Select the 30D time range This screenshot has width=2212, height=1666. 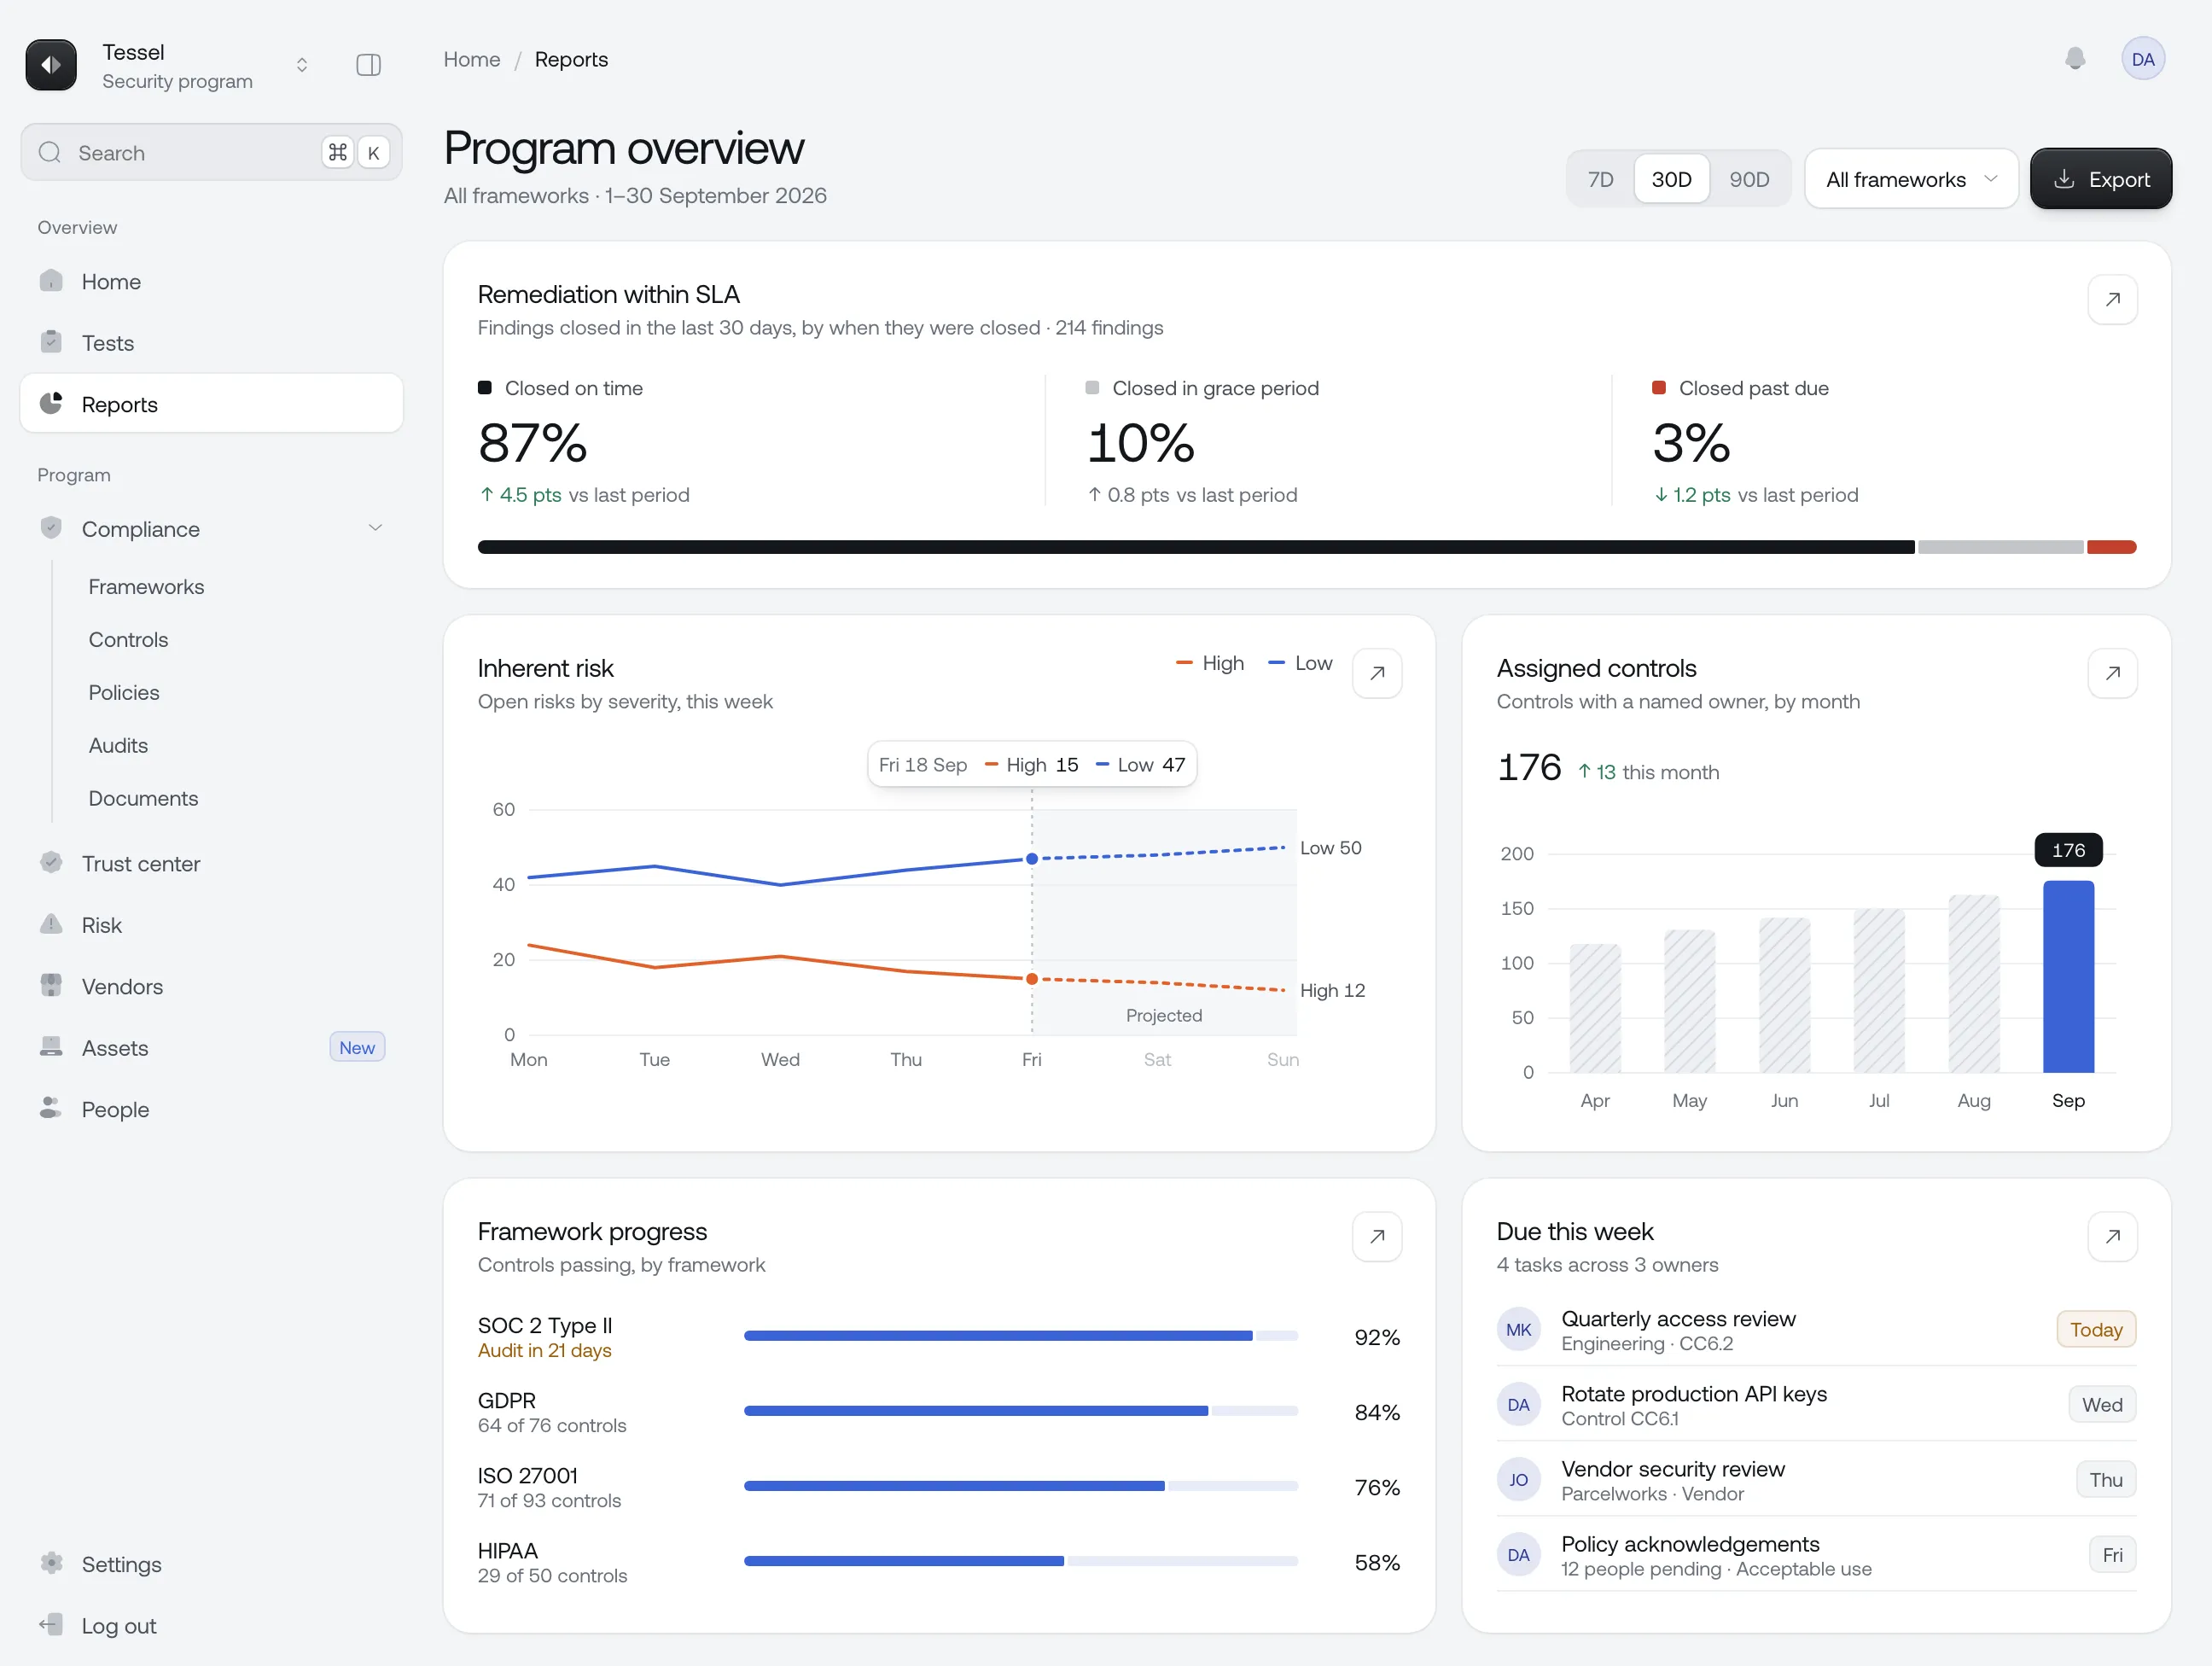pyautogui.click(x=1671, y=179)
